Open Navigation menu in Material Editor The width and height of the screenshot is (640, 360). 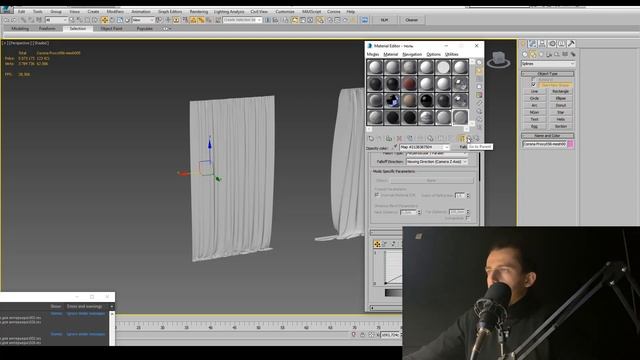click(412, 54)
